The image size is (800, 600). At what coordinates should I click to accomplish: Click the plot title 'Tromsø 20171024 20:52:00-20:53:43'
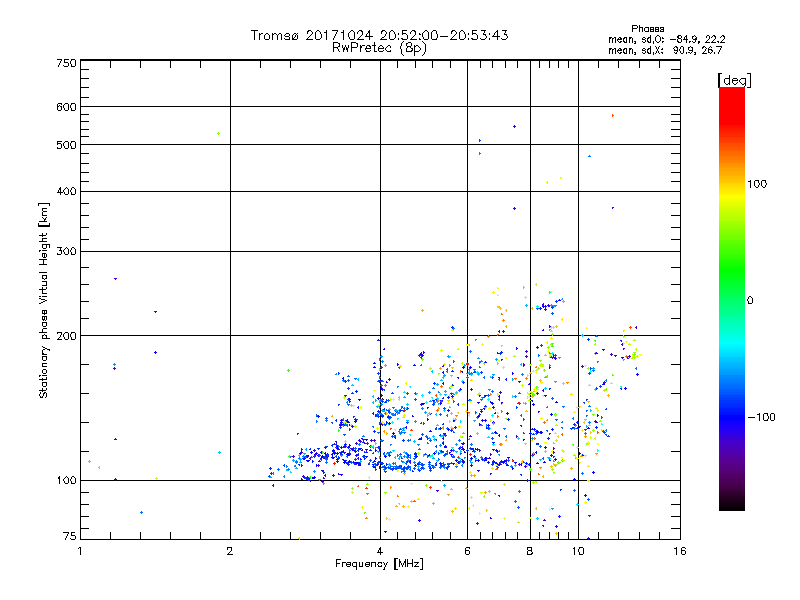379,35
